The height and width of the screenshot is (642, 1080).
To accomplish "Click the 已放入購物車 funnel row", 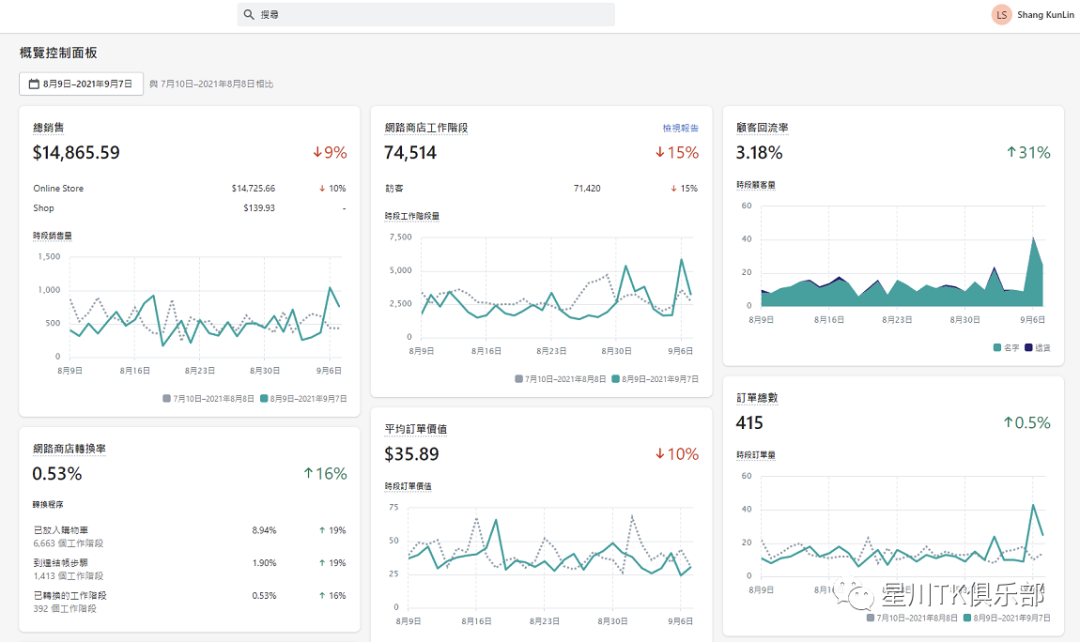I will pyautogui.click(x=189, y=537).
